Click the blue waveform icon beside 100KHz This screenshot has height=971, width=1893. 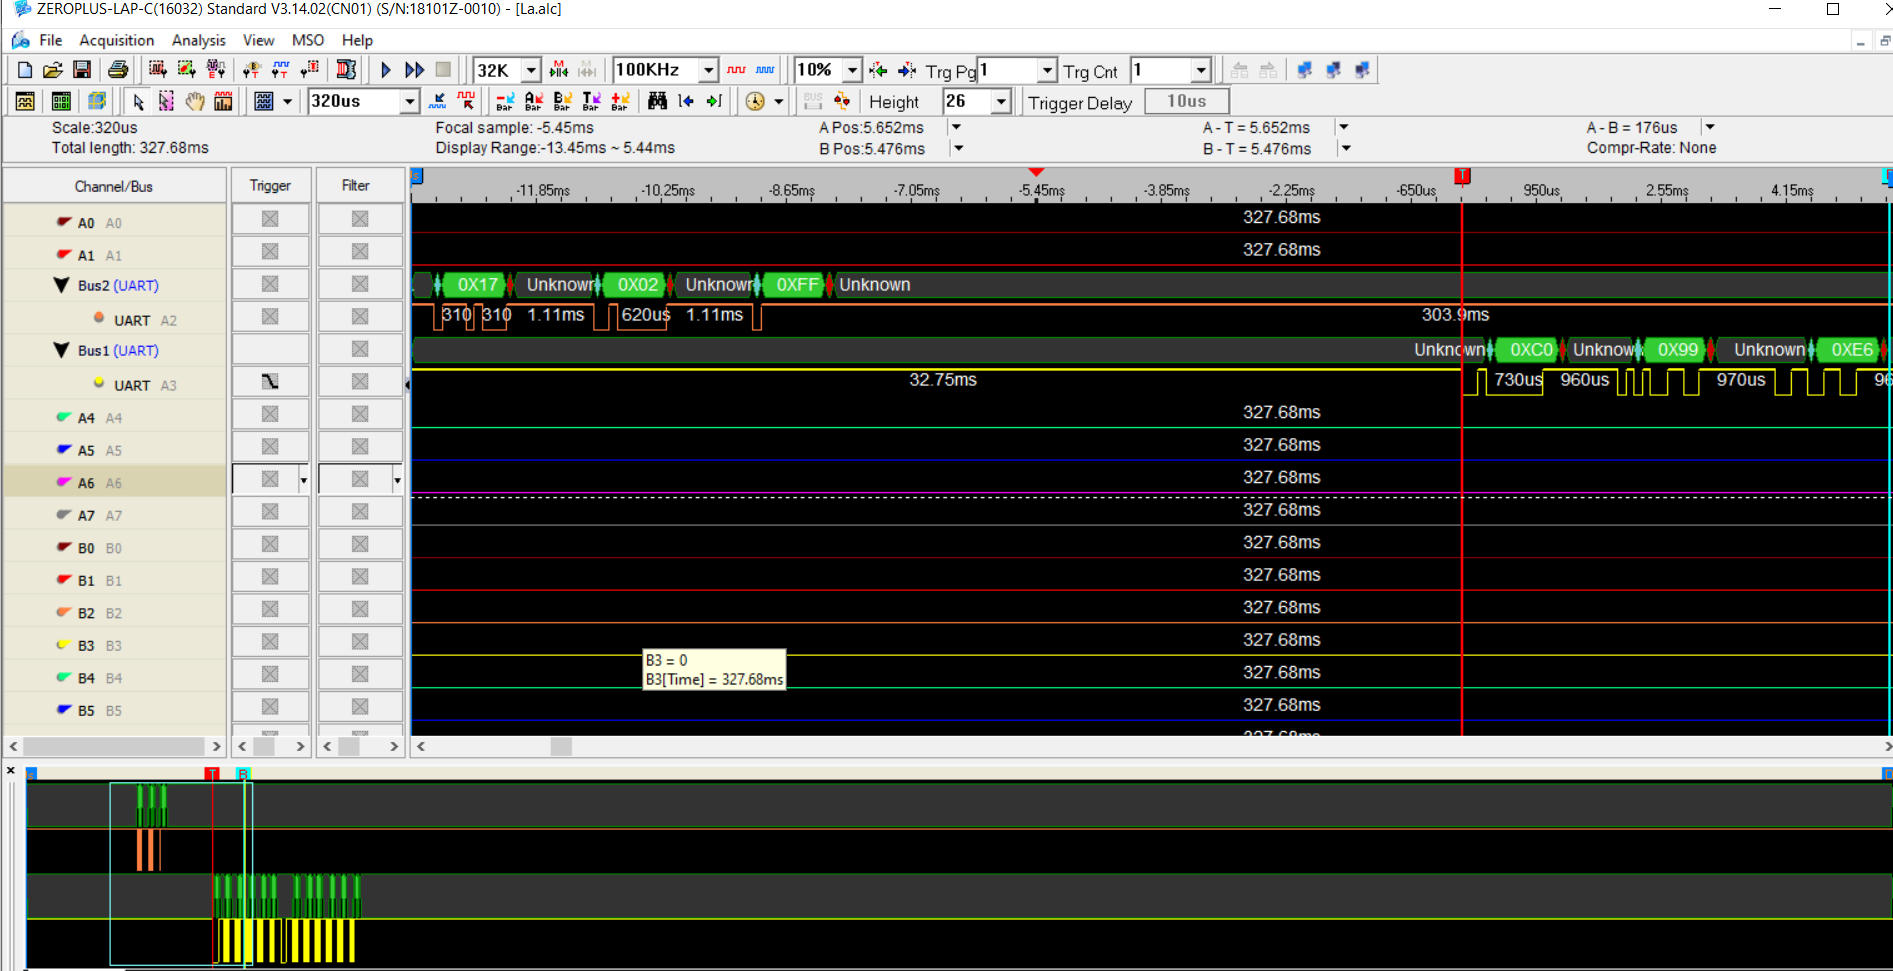(x=765, y=70)
